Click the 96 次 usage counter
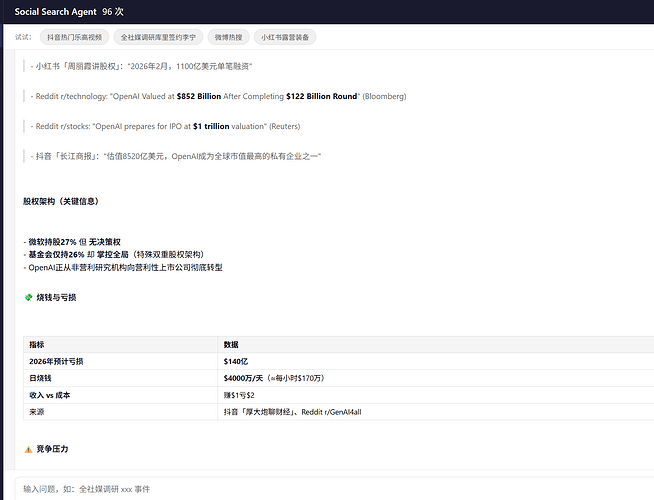 pos(113,12)
